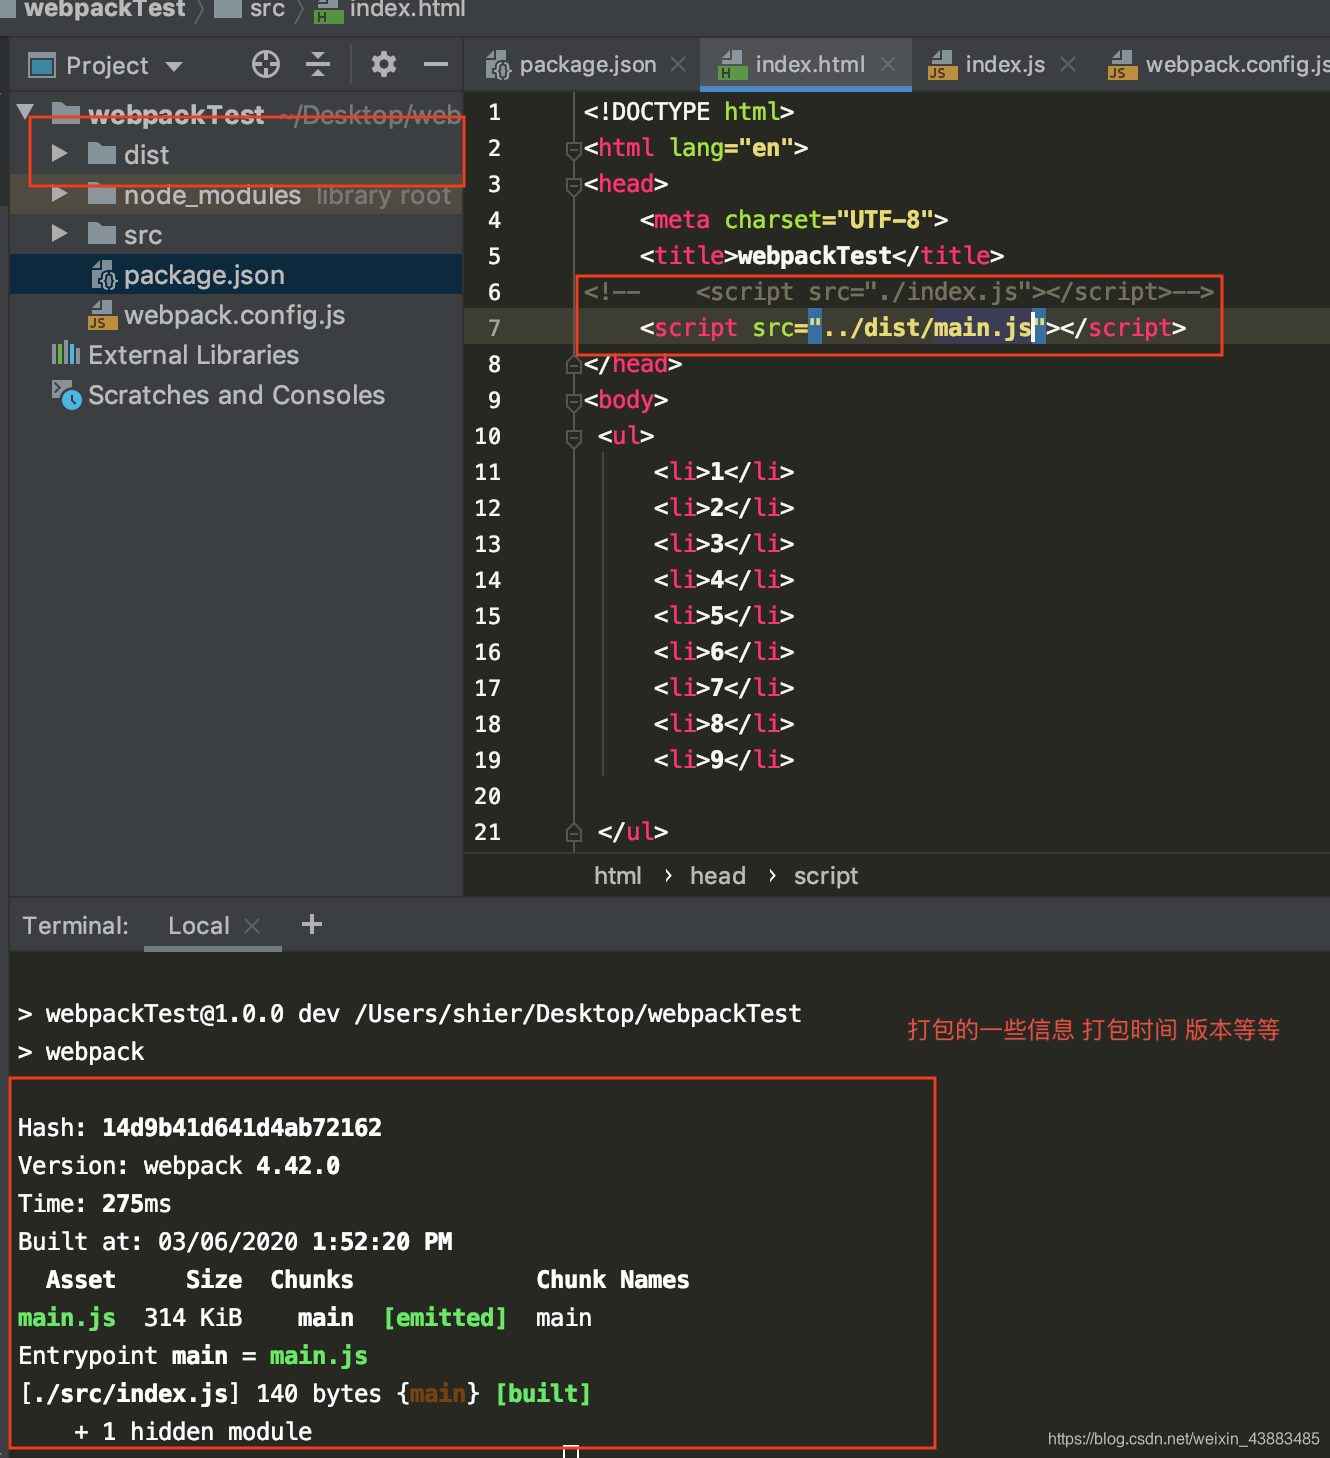This screenshot has height=1458, width=1330.
Task: Click the ../dist/main.js src value
Action: 928,328
